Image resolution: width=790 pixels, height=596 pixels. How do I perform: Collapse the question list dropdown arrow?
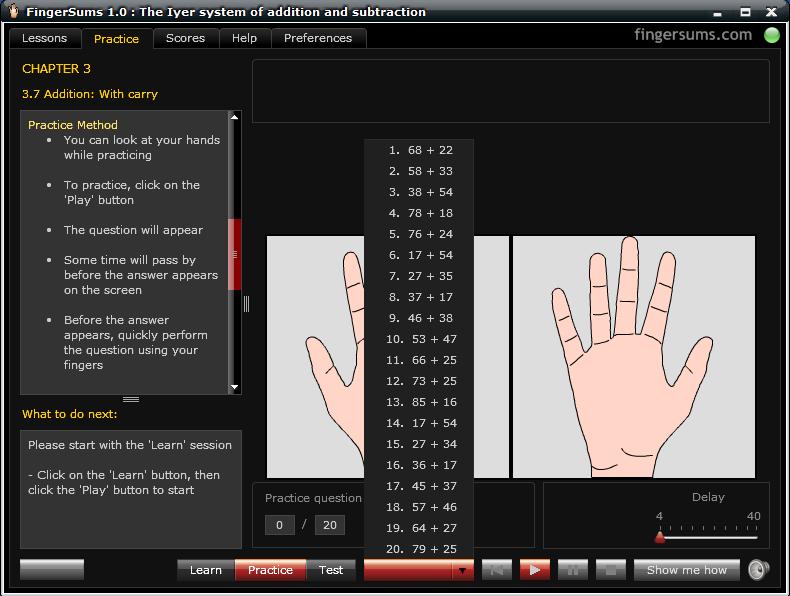click(462, 570)
